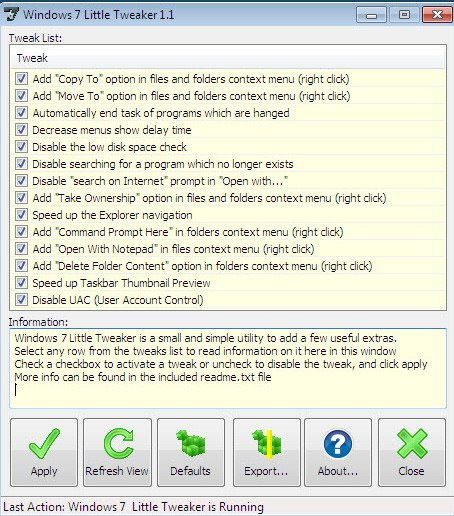
Task: Click the green checkmark Apply icon
Action: point(44,444)
